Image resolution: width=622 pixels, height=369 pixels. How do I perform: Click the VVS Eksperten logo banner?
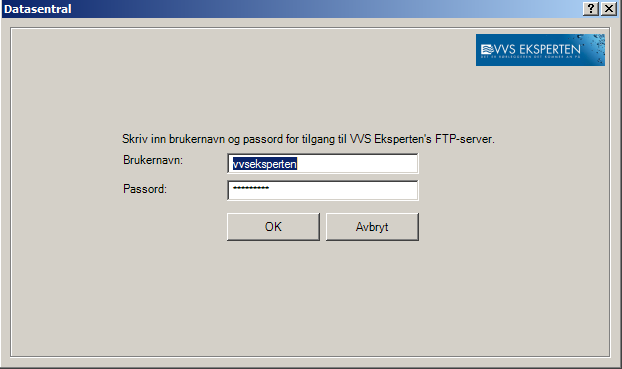[x=540, y=50]
